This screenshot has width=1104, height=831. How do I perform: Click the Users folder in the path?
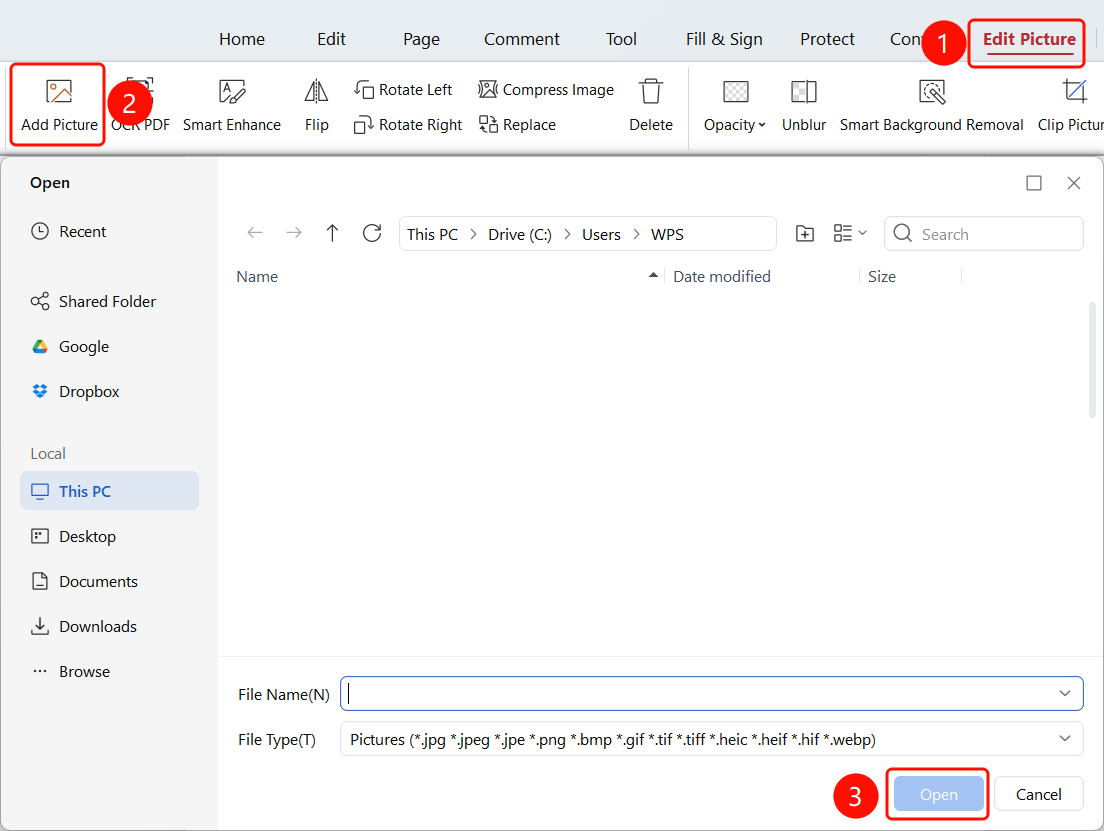[601, 235]
